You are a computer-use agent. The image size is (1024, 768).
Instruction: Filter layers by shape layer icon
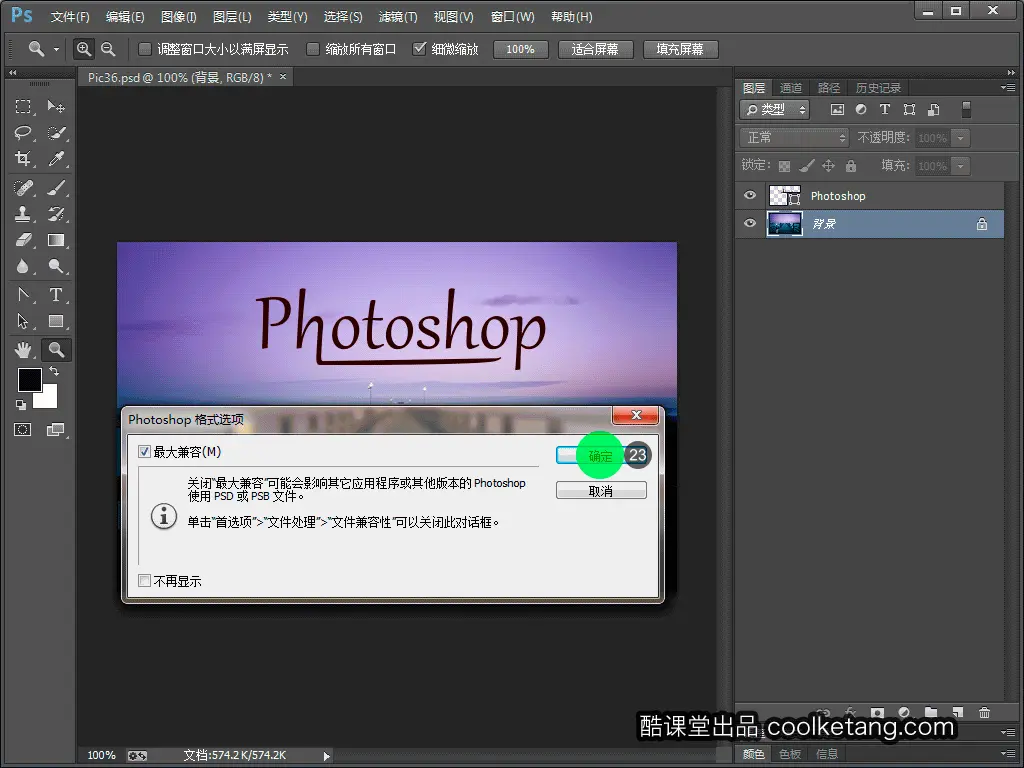pos(909,110)
